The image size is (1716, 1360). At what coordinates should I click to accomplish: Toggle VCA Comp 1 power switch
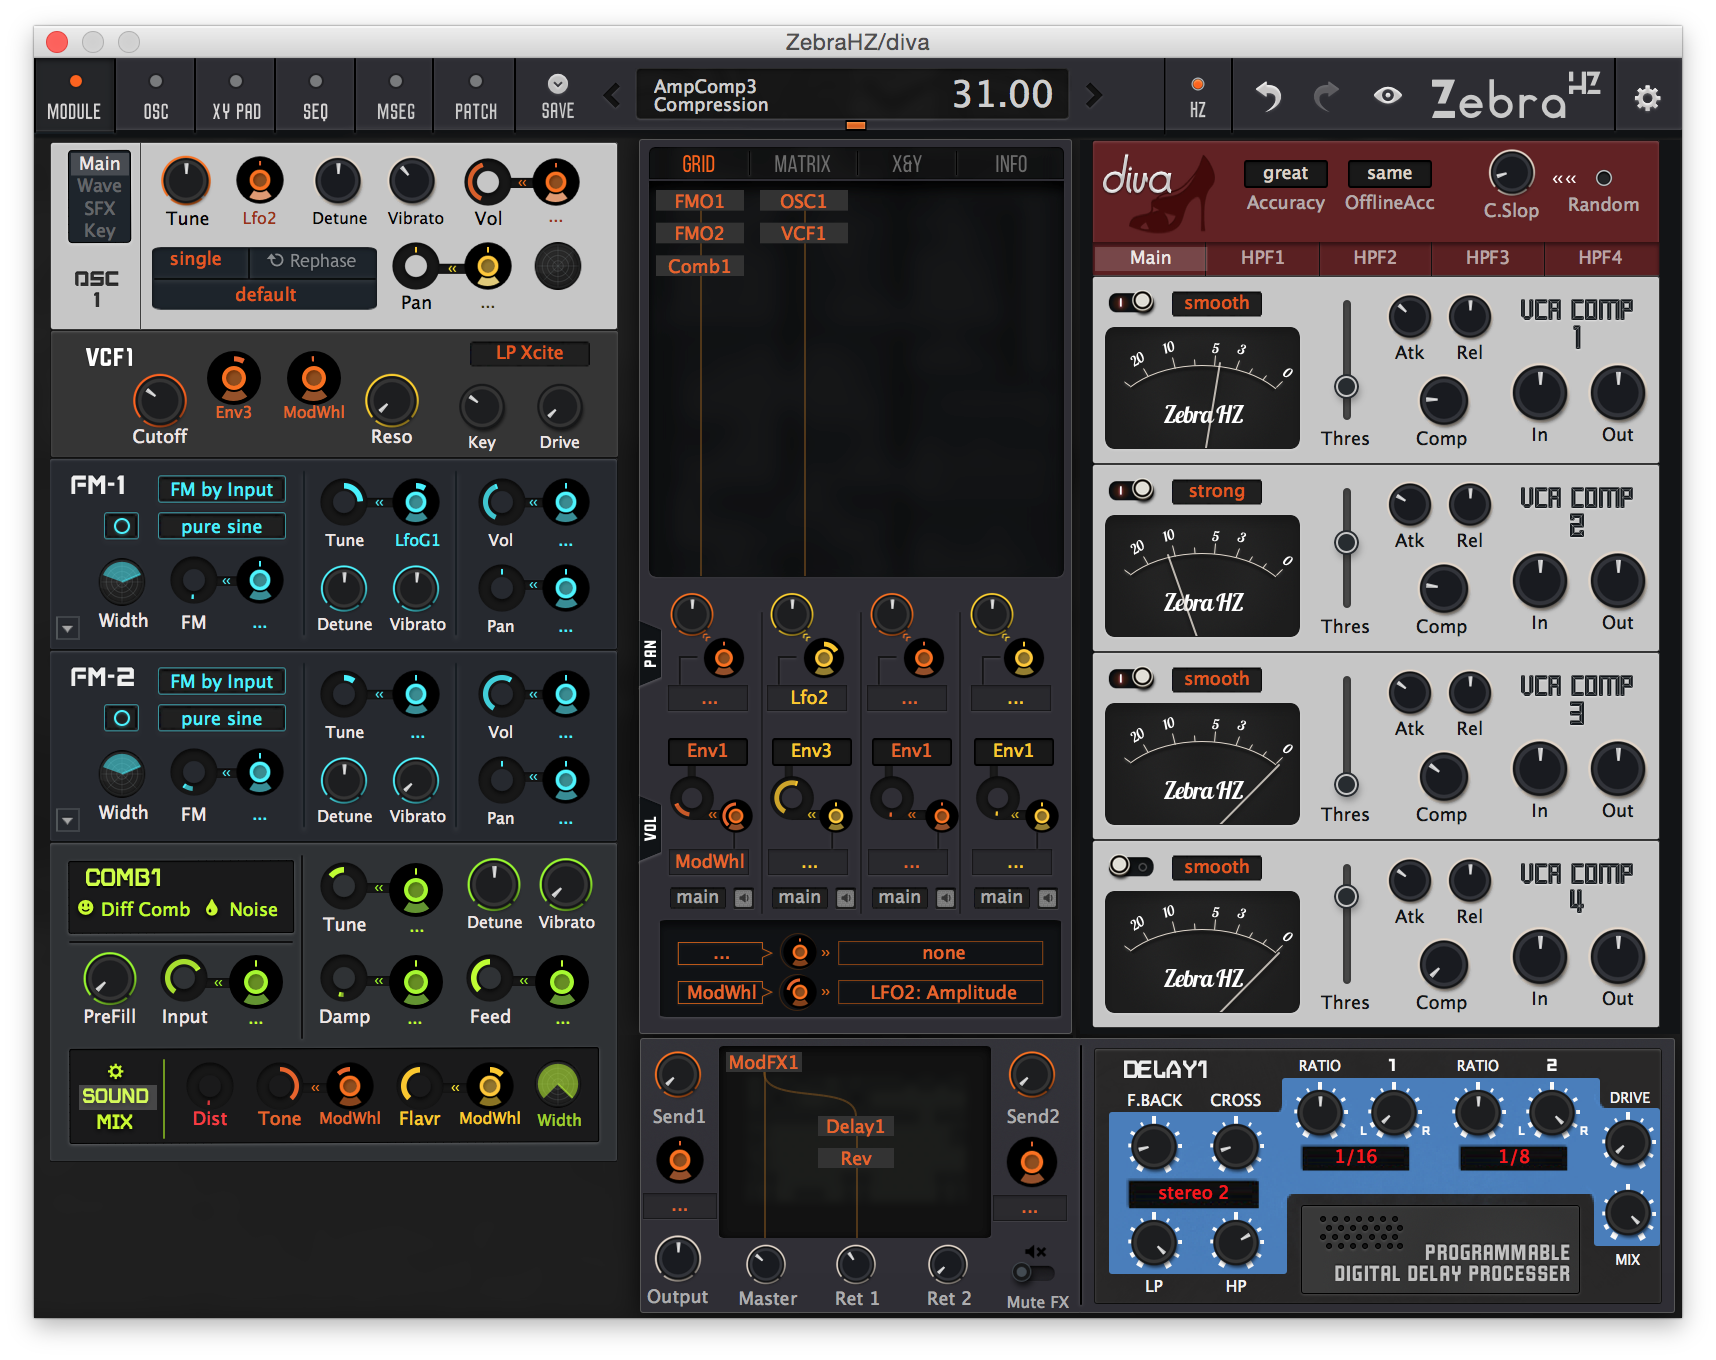click(x=1131, y=302)
